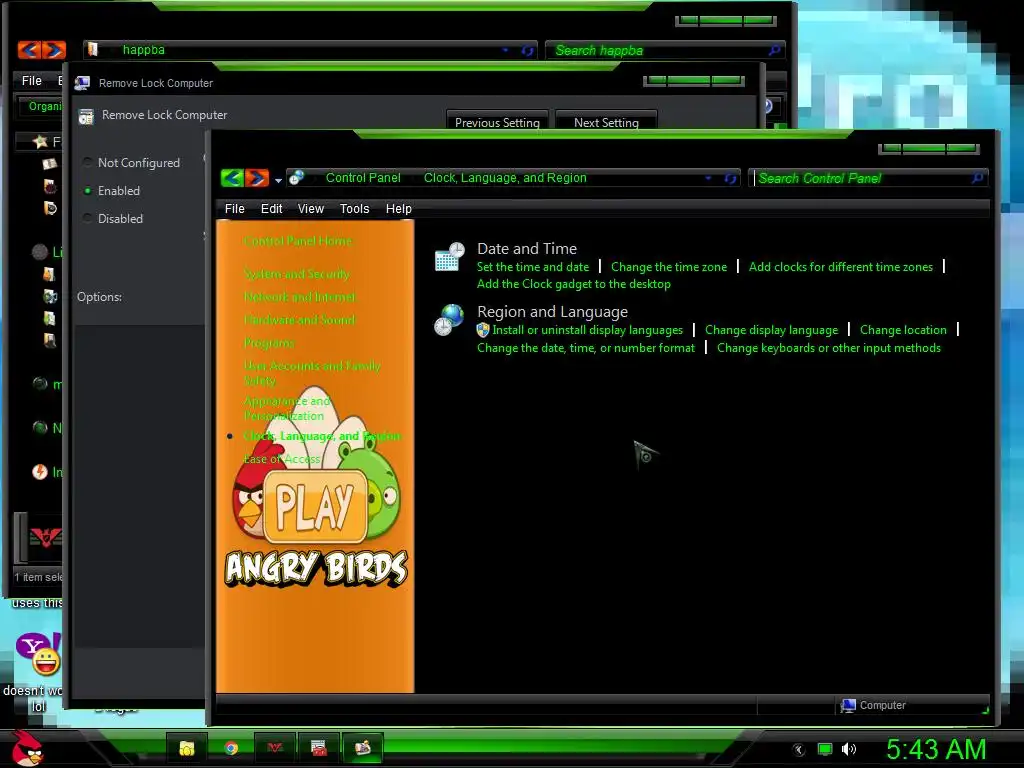Open User Accounts and Family Safety
The image size is (1024, 768).
point(312,373)
